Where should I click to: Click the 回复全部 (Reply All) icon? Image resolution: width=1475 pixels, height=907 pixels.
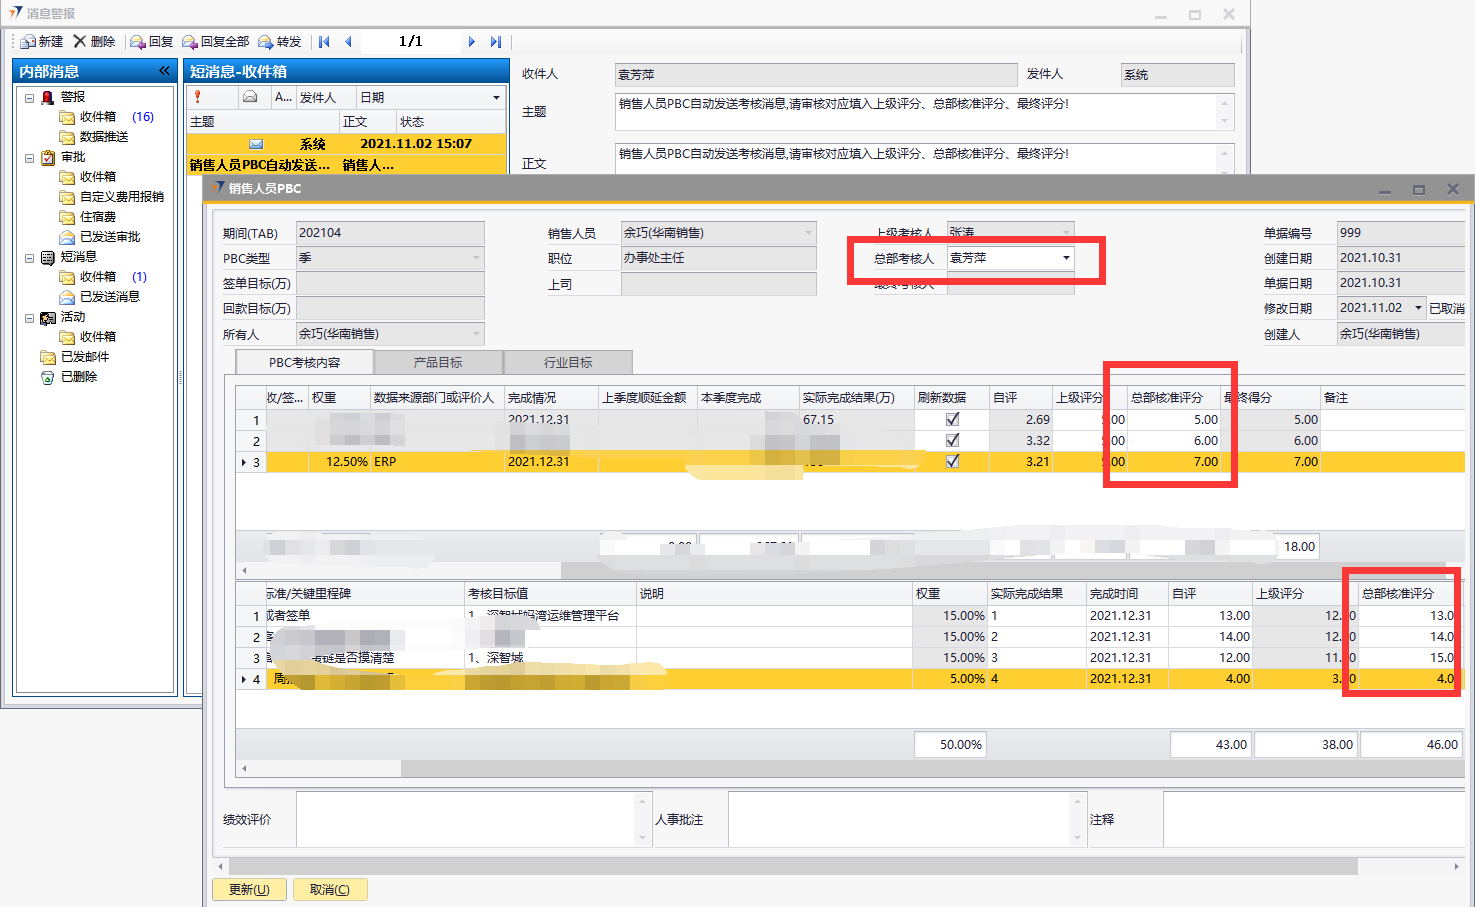[x=190, y=42]
